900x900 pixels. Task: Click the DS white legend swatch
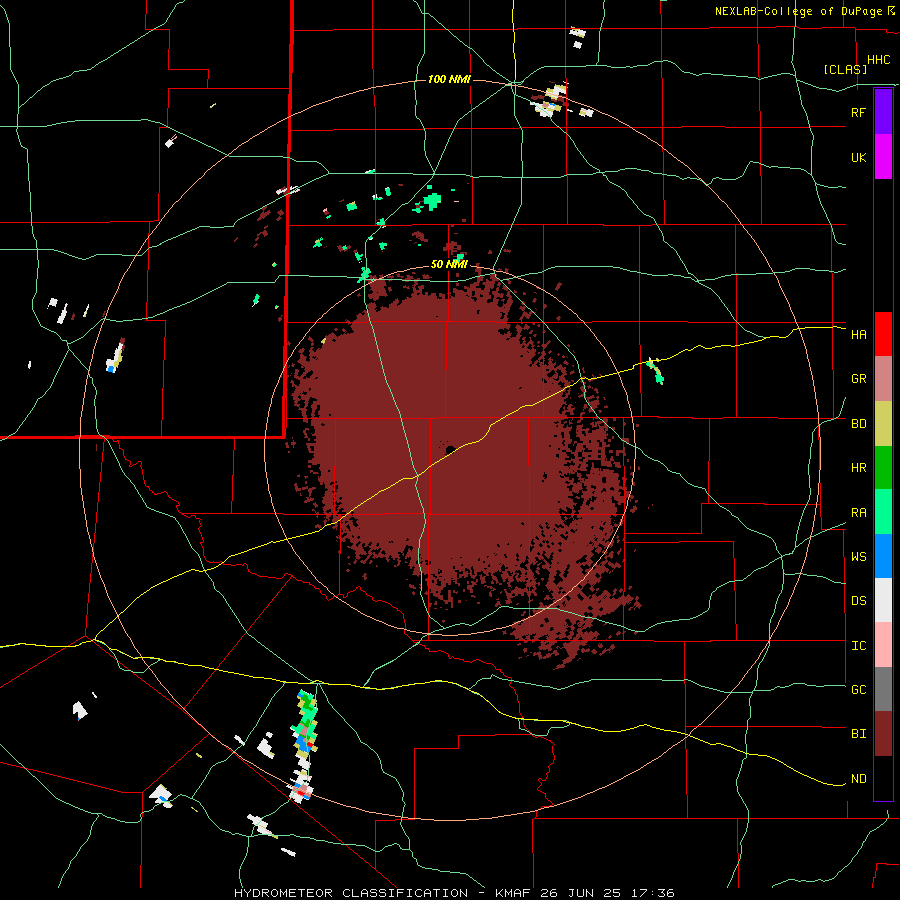(883, 600)
